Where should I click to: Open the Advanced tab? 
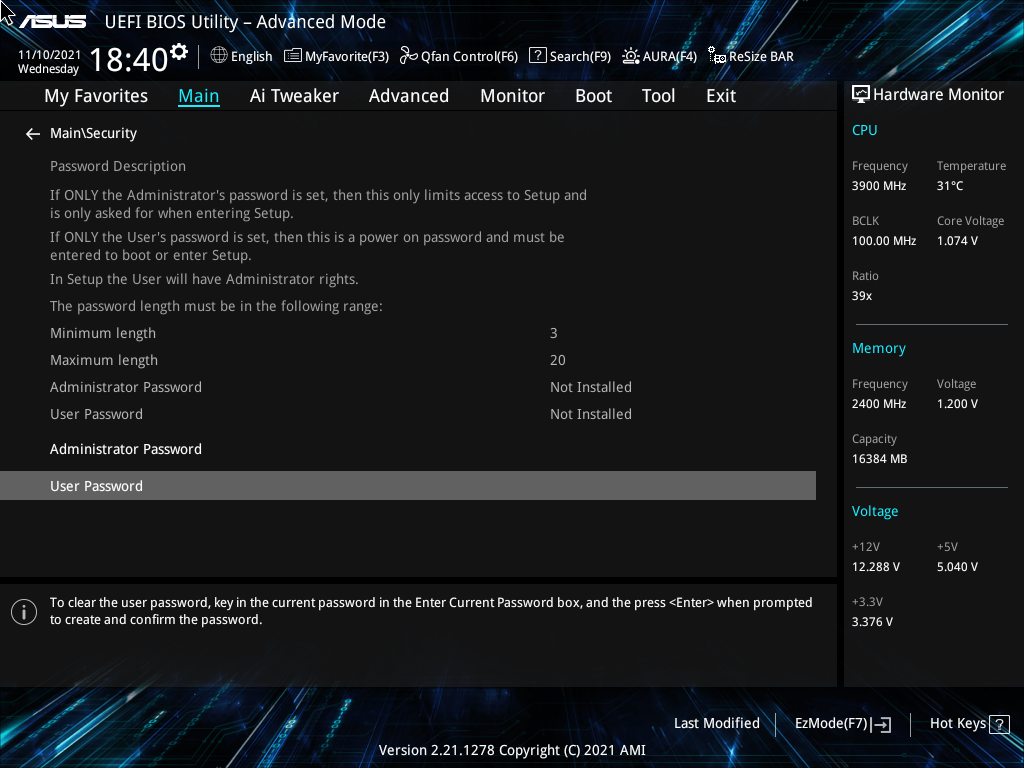(408, 96)
